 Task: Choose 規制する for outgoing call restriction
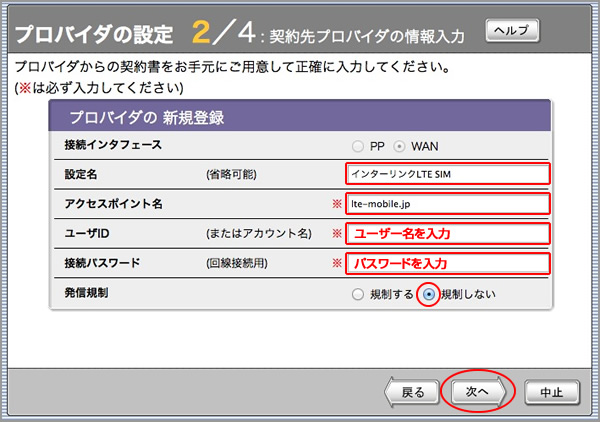coord(357,294)
